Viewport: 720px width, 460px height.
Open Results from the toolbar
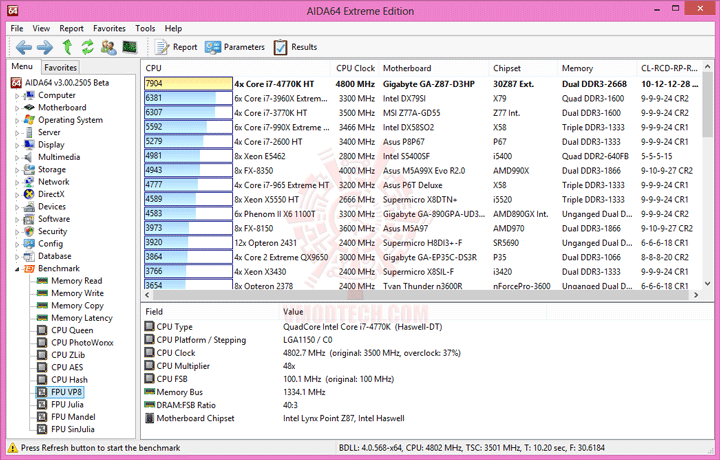(295, 47)
